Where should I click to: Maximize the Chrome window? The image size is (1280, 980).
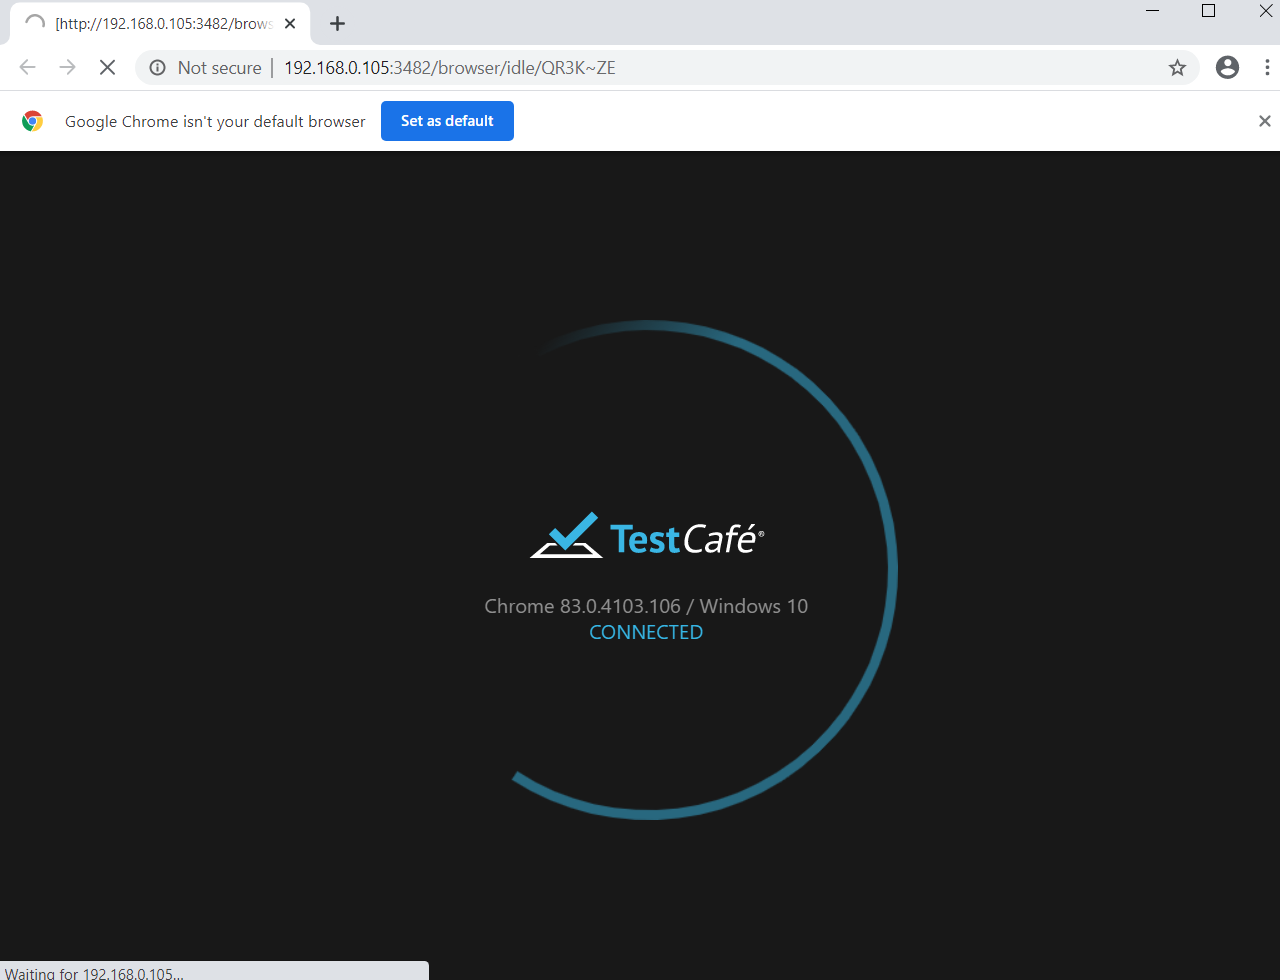(1208, 11)
